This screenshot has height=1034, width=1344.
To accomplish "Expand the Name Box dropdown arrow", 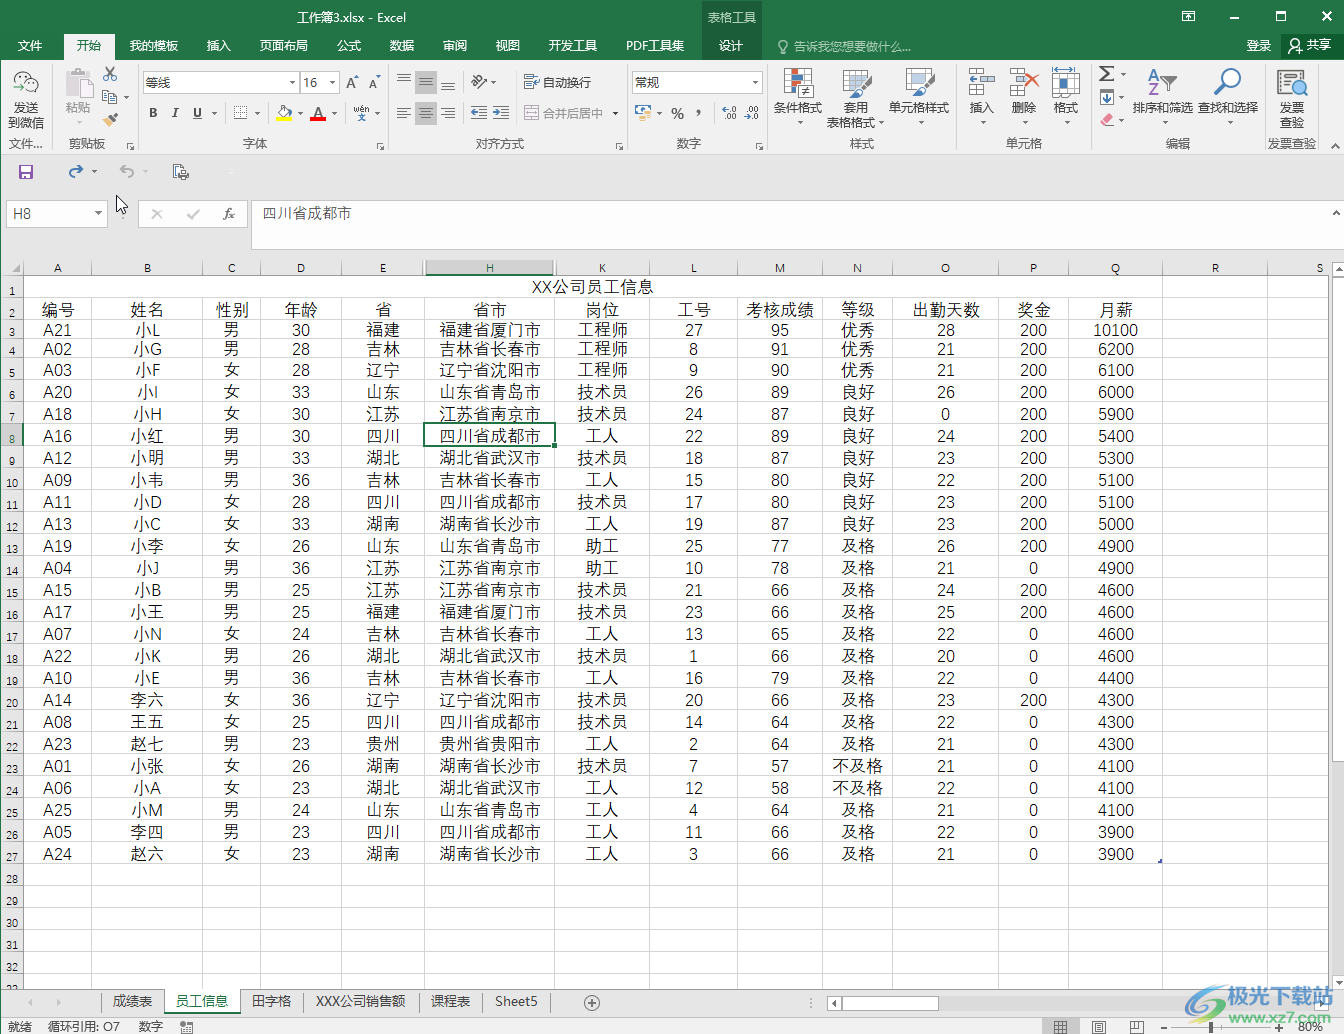I will point(98,214).
